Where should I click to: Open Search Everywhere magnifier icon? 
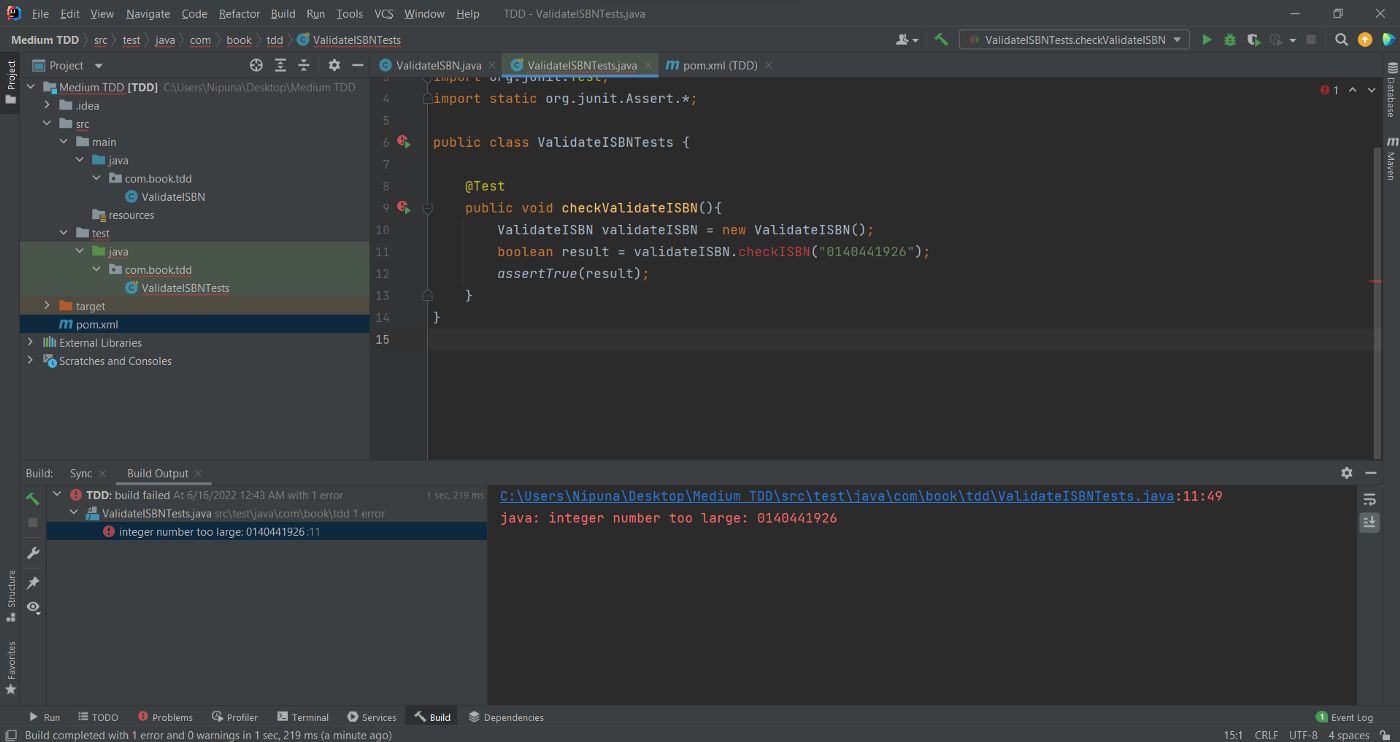(1342, 40)
